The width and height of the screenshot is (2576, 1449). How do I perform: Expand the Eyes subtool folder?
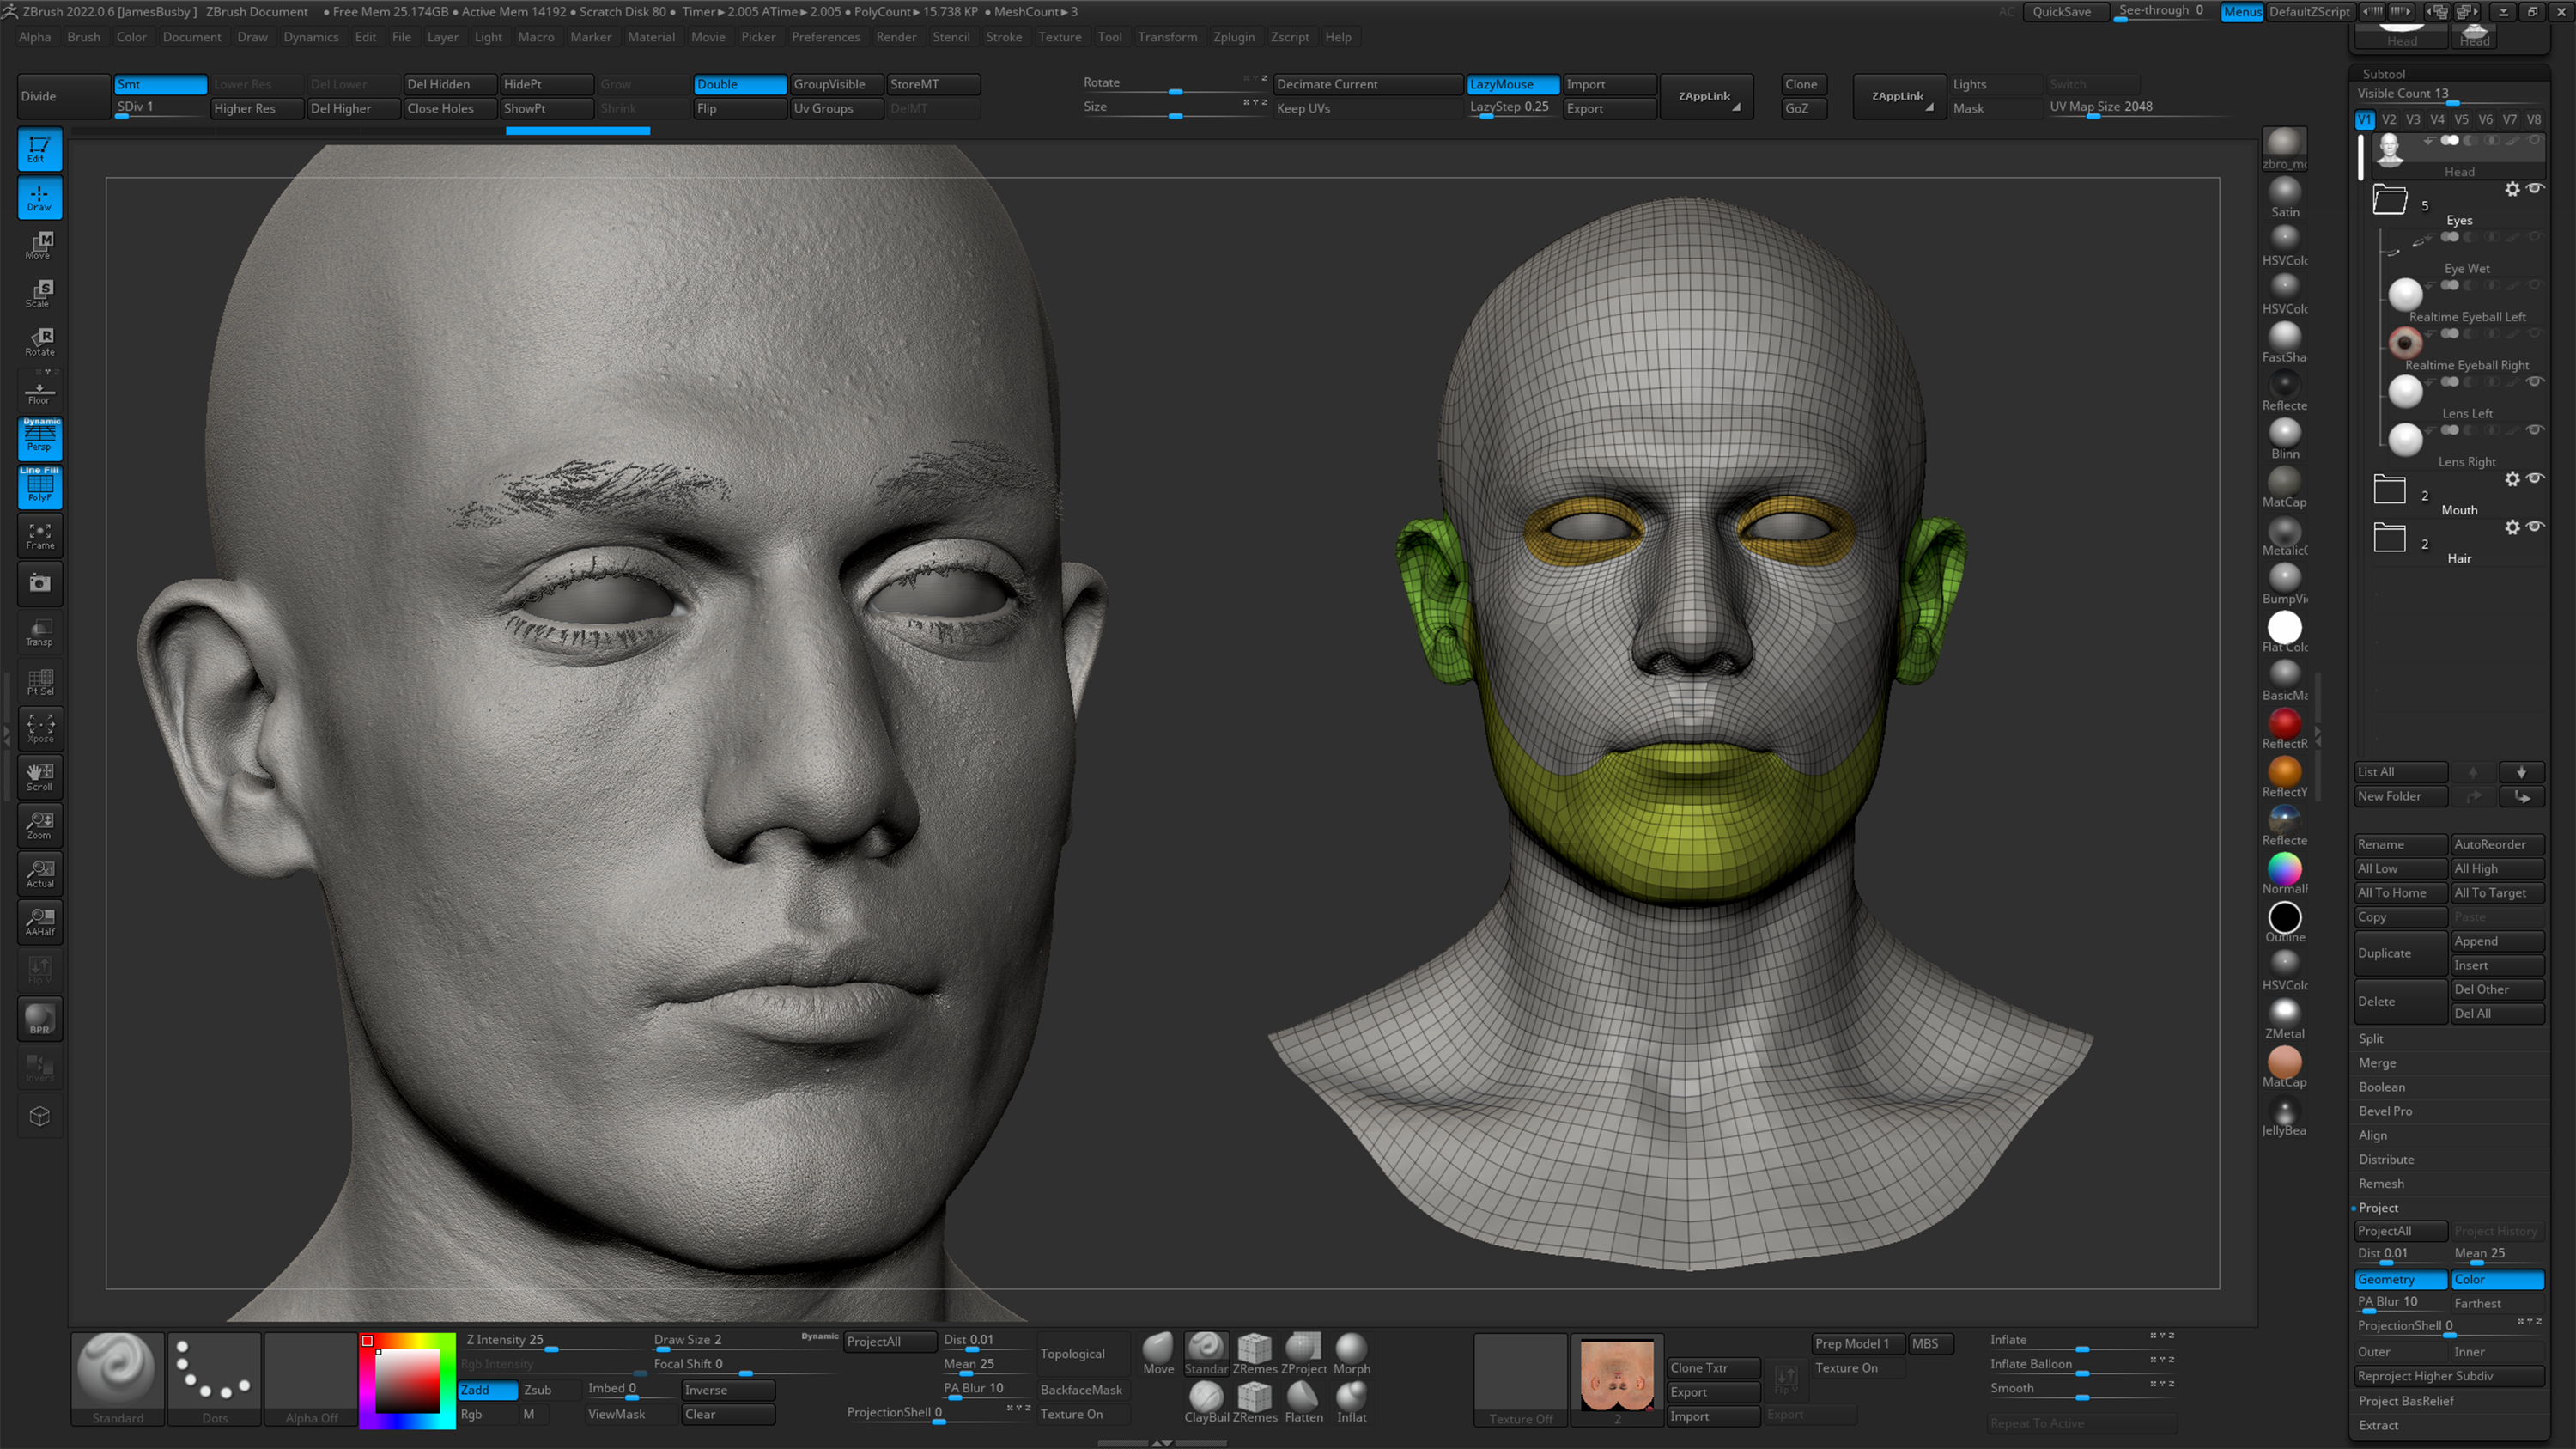[x=2390, y=200]
